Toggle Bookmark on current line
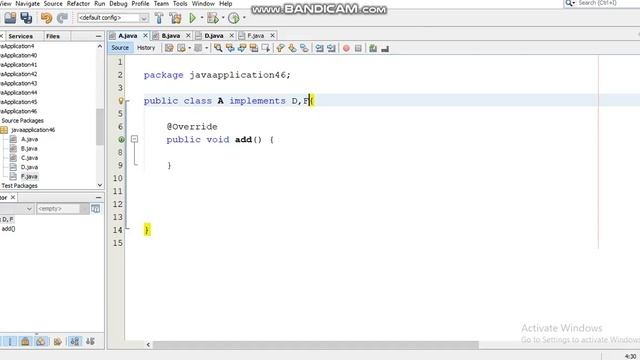 (x=304, y=48)
